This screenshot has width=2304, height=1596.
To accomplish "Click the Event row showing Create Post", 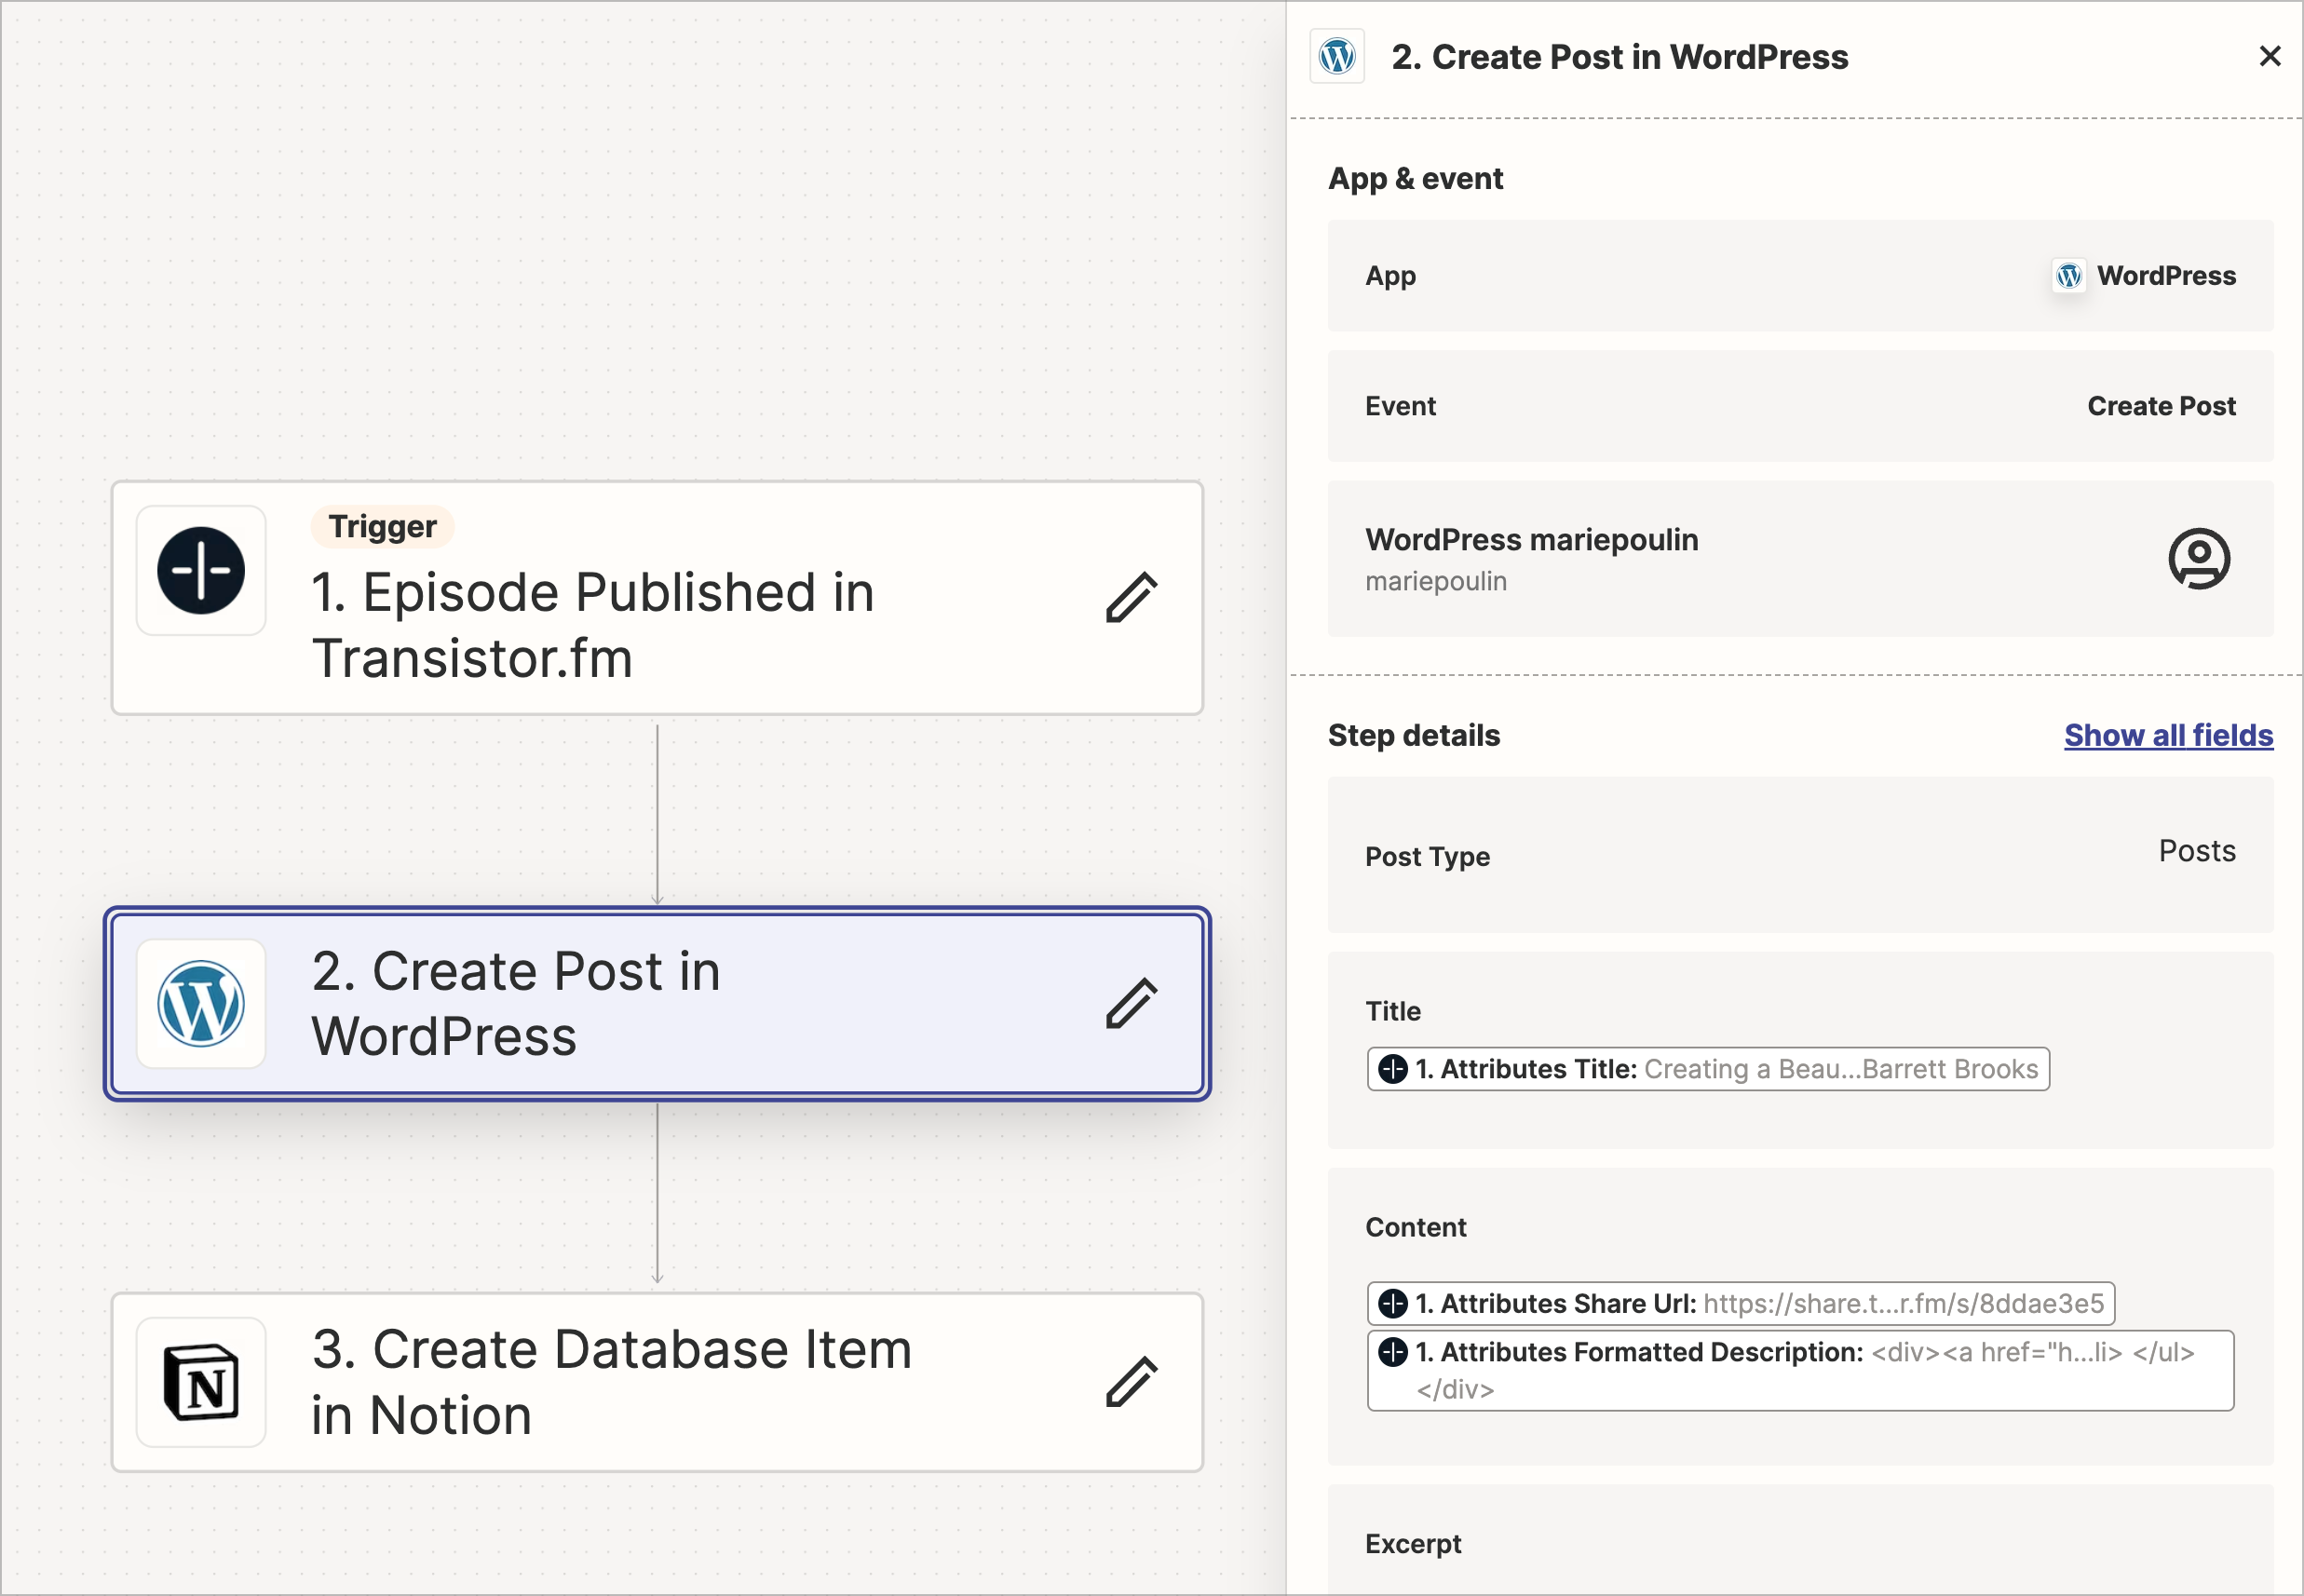I will coord(1800,406).
